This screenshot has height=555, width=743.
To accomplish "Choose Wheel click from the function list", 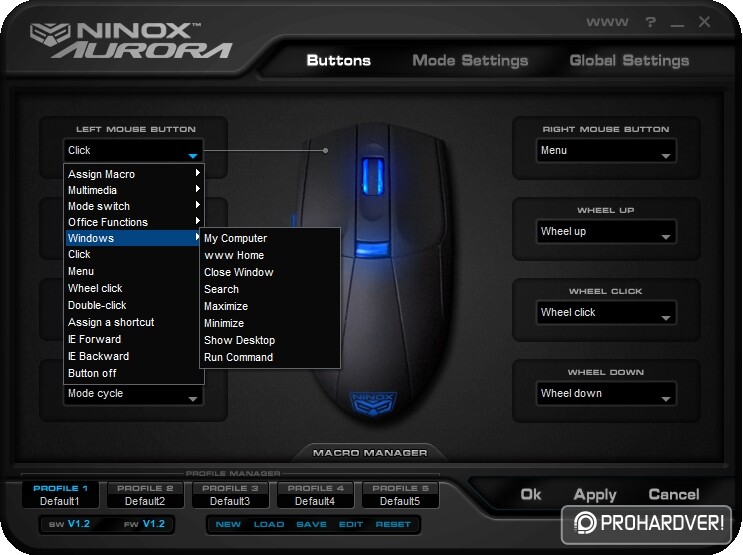I will (x=134, y=288).
